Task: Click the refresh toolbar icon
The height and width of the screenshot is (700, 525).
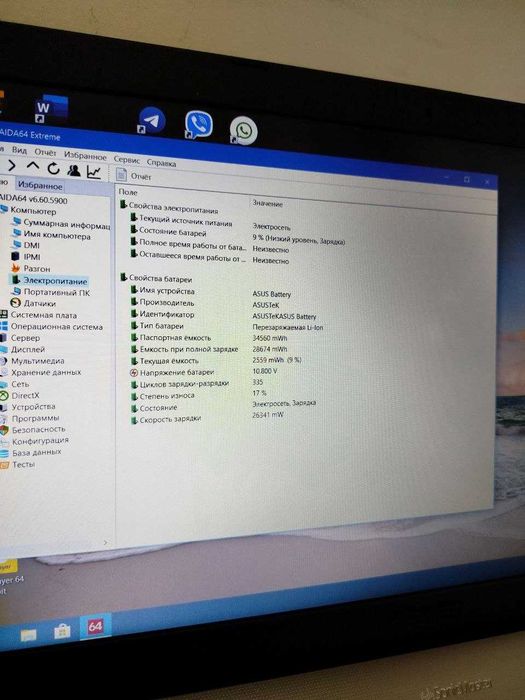Action: (x=53, y=169)
